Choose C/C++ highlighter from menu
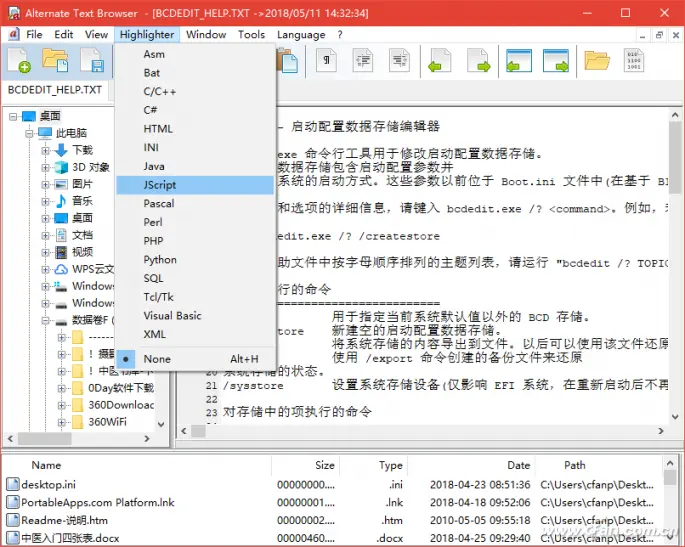 195,91
